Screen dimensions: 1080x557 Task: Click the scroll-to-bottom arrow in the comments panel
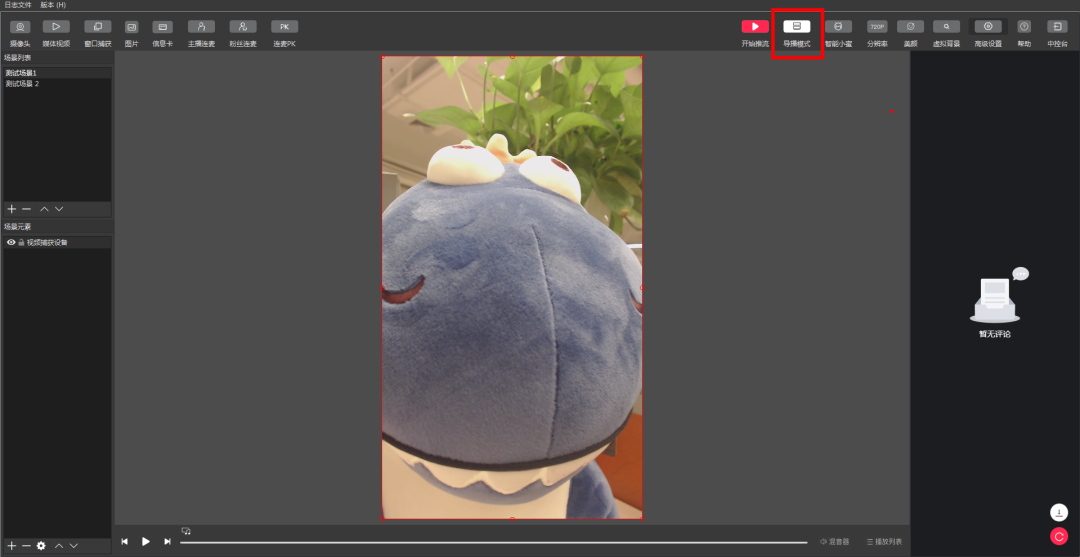pyautogui.click(x=1059, y=512)
